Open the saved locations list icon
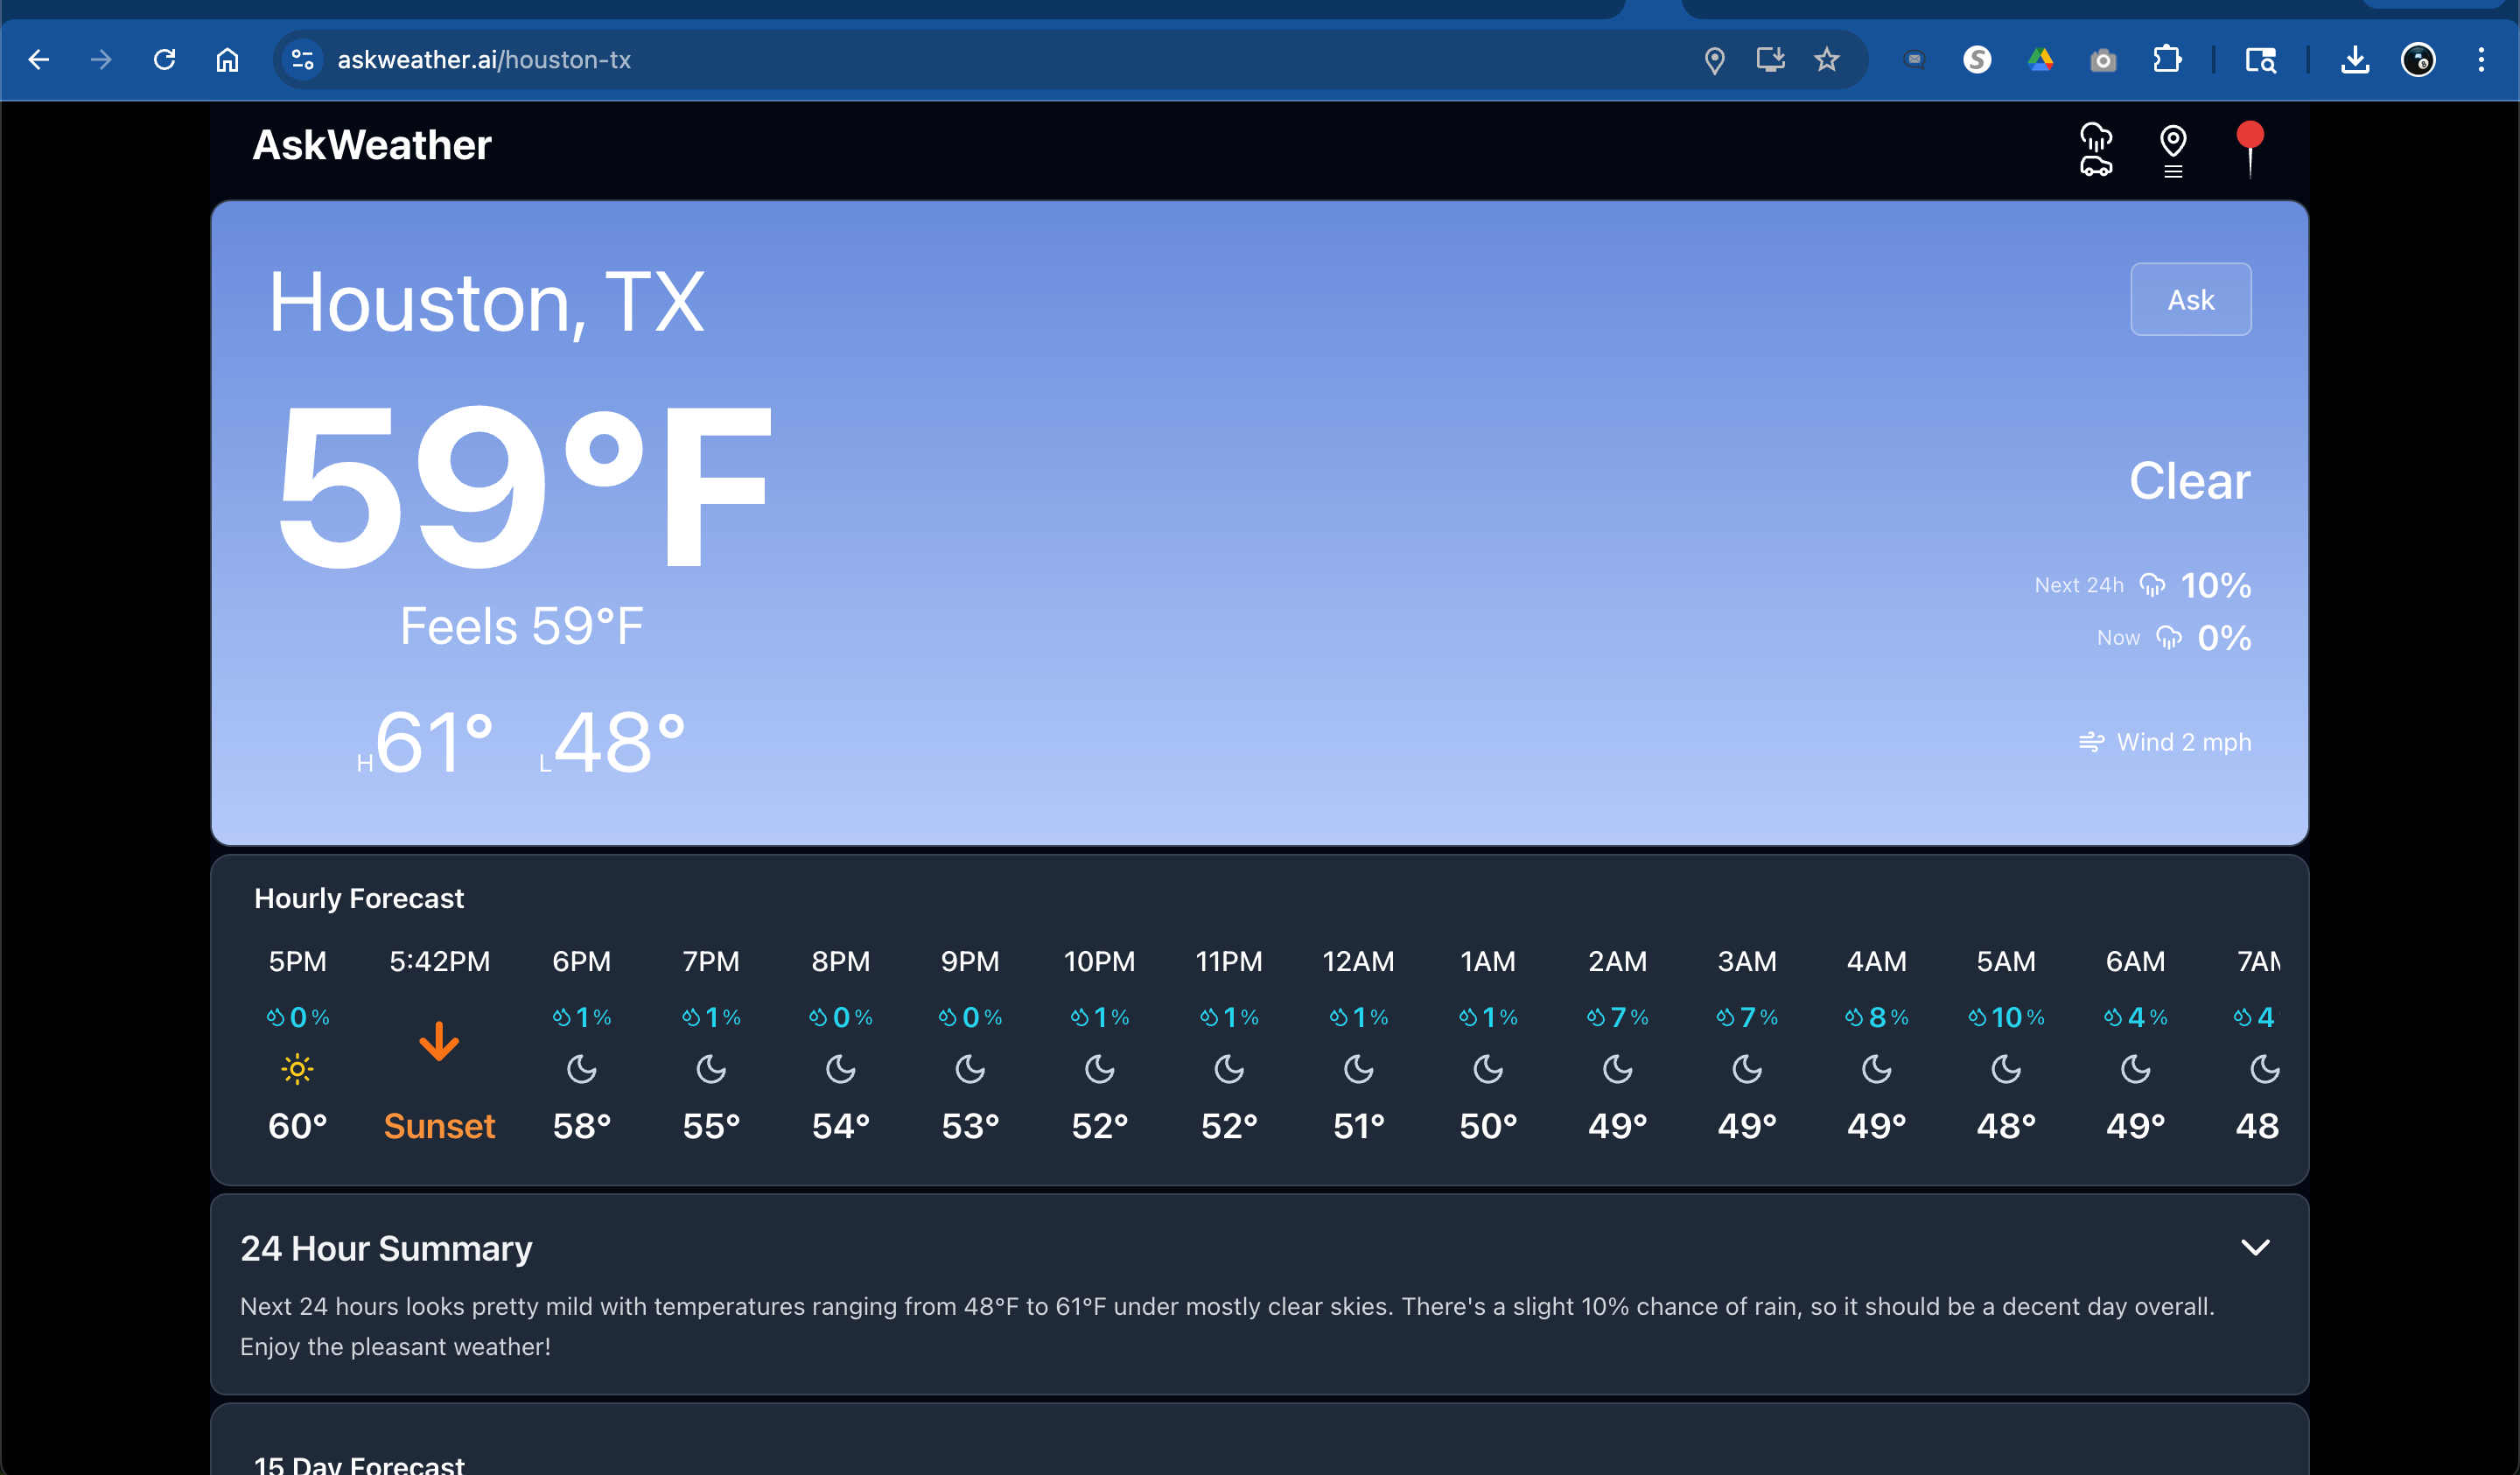The height and width of the screenshot is (1475, 2520). pyautogui.click(x=2173, y=151)
